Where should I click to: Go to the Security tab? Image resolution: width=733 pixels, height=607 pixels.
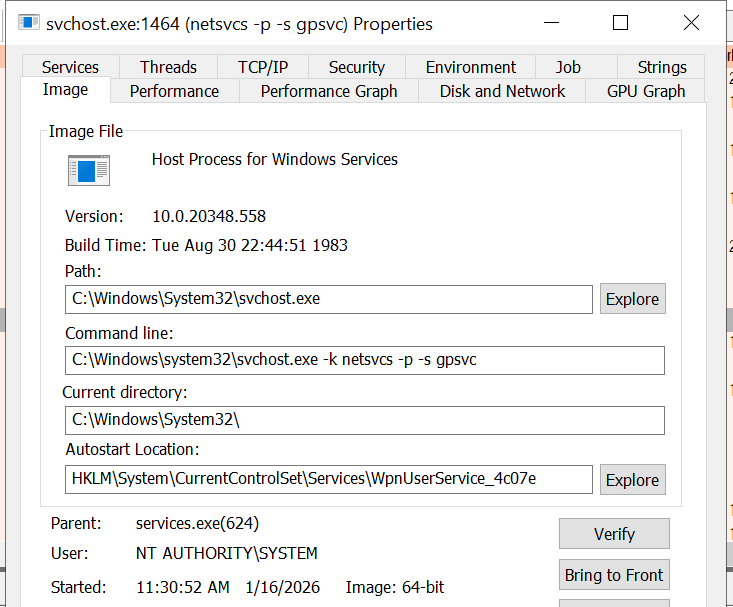point(356,67)
